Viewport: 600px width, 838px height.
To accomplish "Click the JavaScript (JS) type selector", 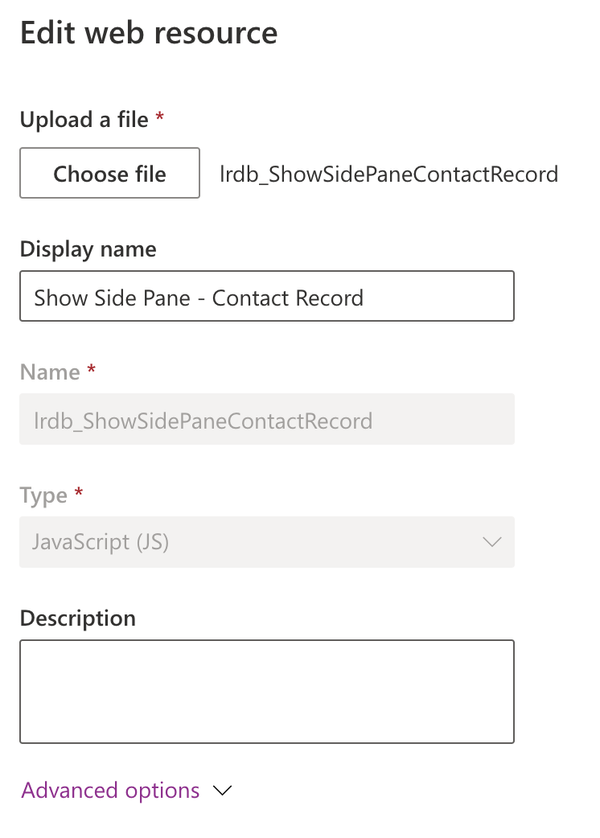I will tap(266, 542).
